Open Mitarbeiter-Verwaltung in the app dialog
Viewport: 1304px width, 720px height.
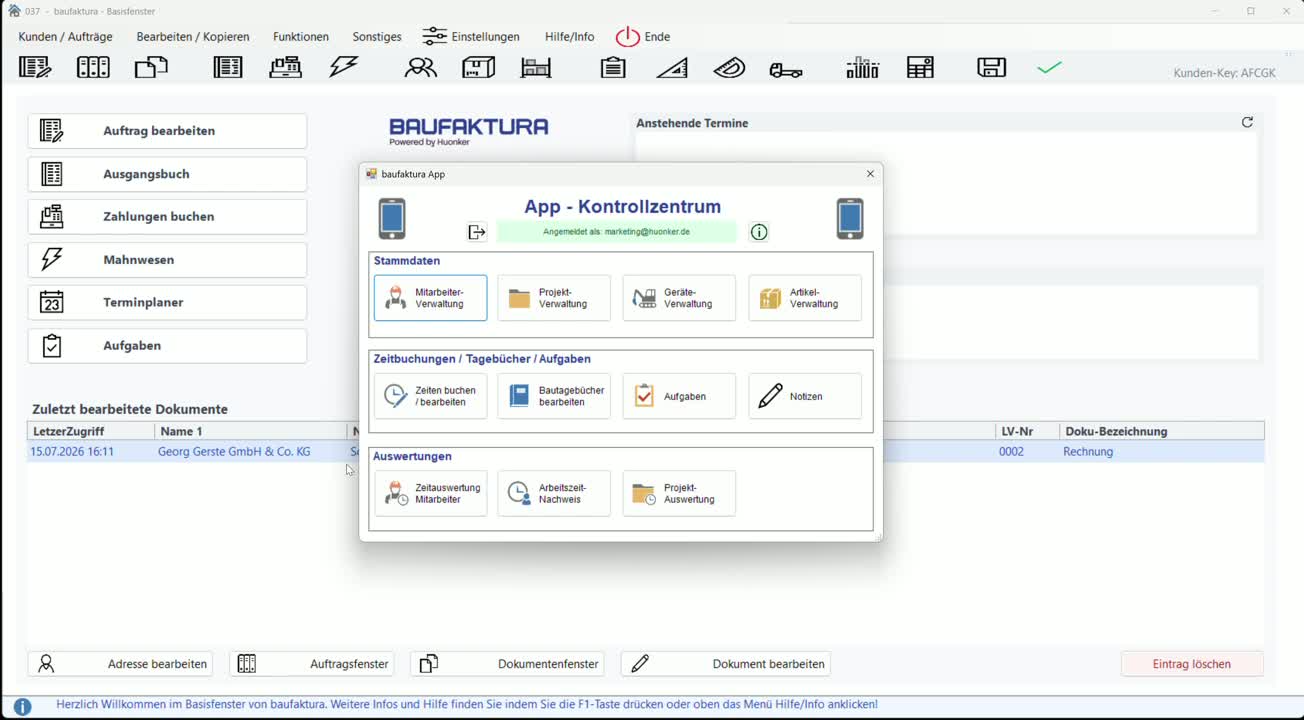(x=431, y=298)
